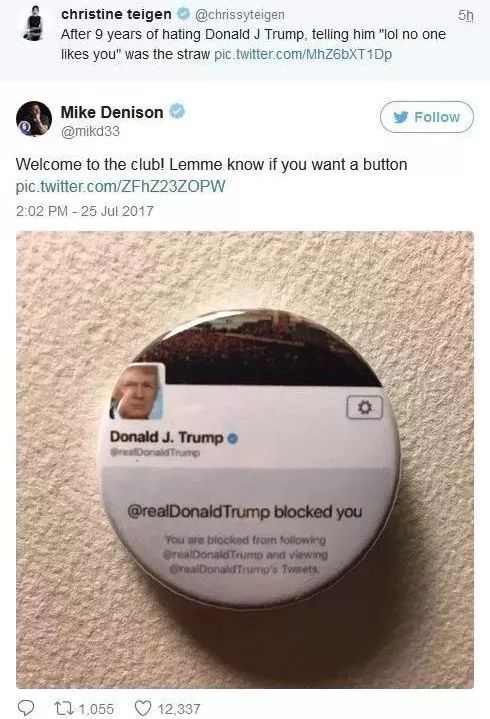Follow Mike Denison

[426, 117]
